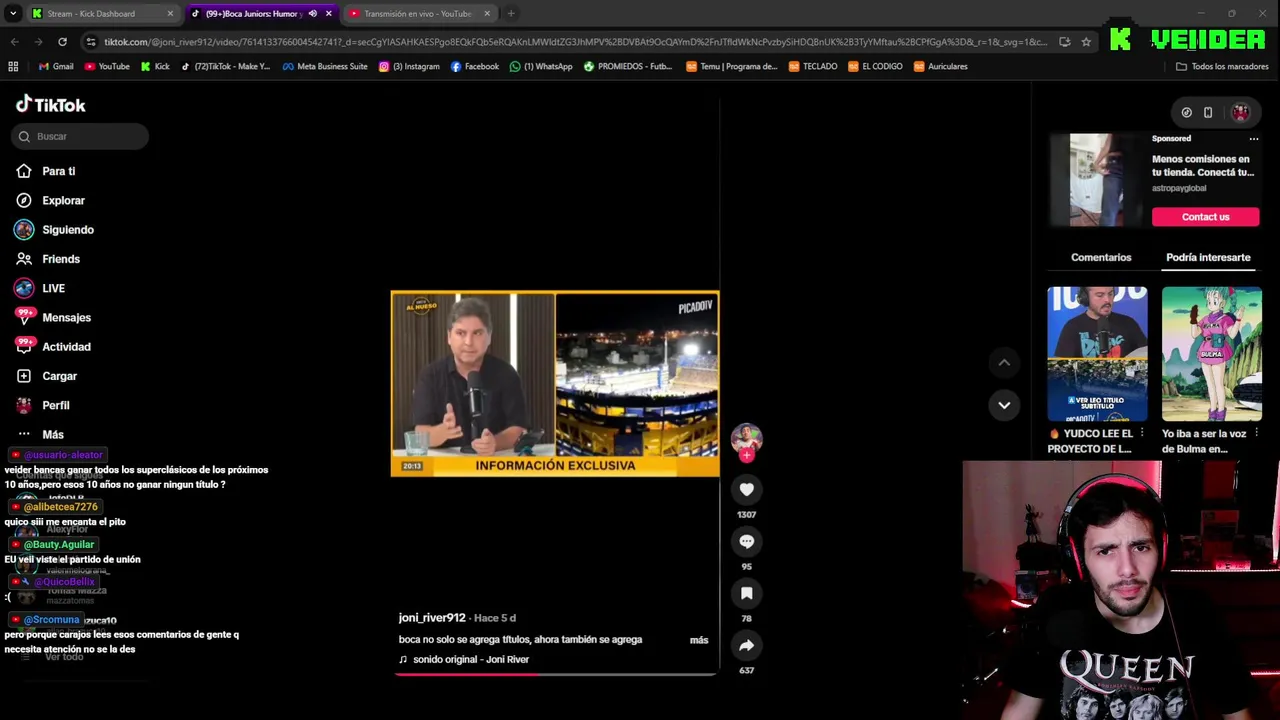Open the (3) Instagram bookmark
This screenshot has width=1280, height=720.
click(x=409, y=67)
